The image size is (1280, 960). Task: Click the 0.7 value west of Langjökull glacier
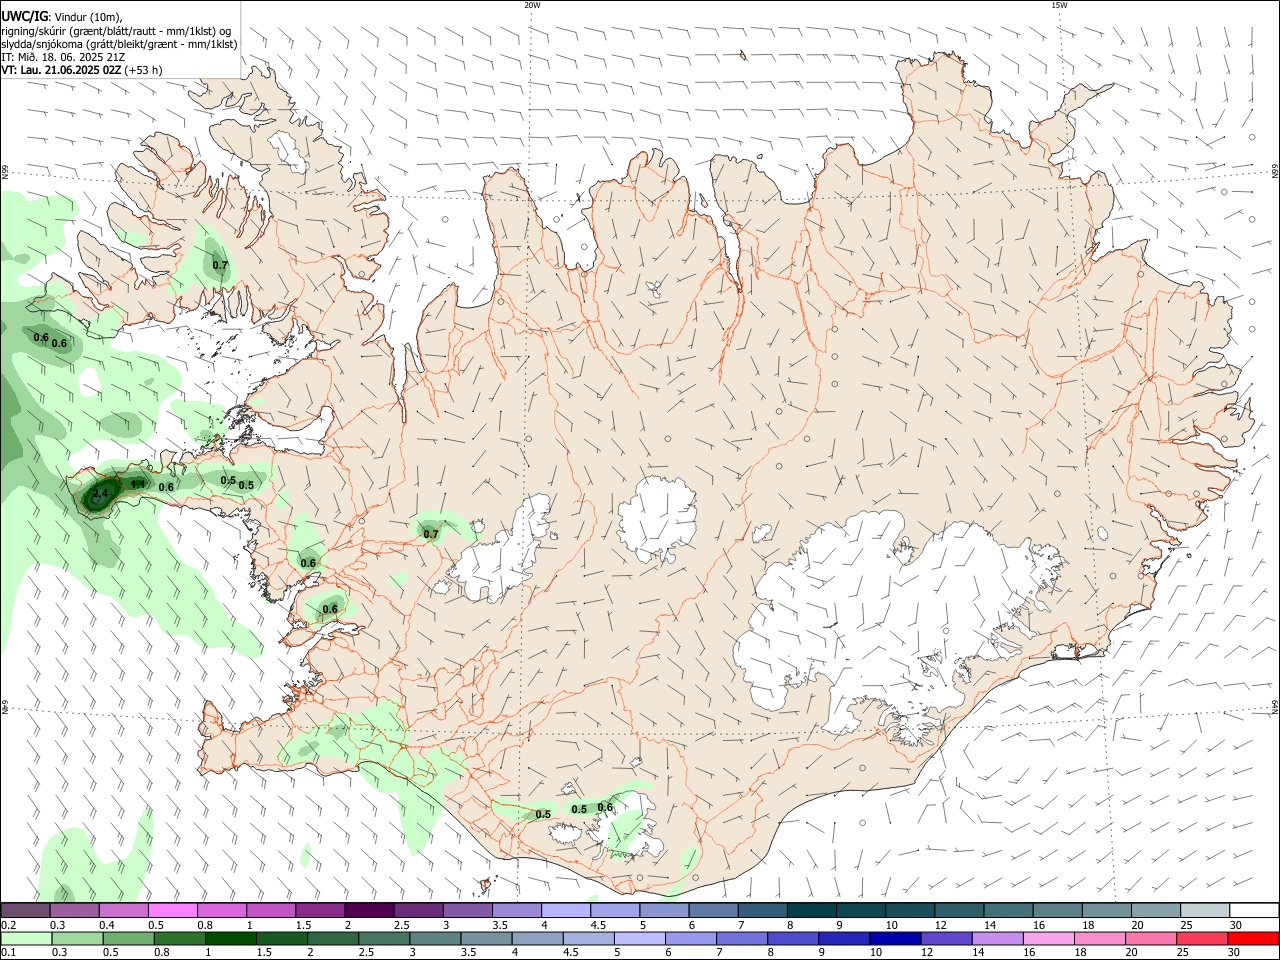tap(431, 534)
